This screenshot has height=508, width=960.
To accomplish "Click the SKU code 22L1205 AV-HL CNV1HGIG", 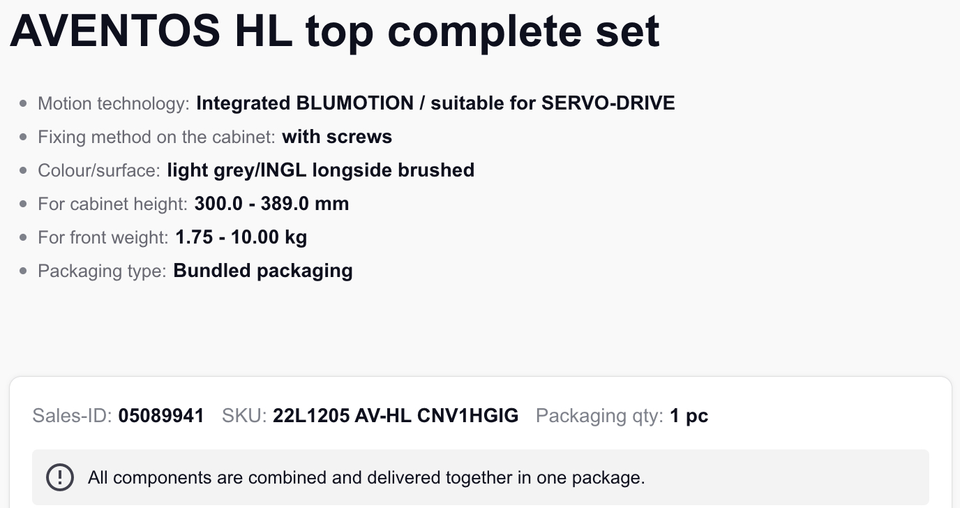I will pos(395,416).
